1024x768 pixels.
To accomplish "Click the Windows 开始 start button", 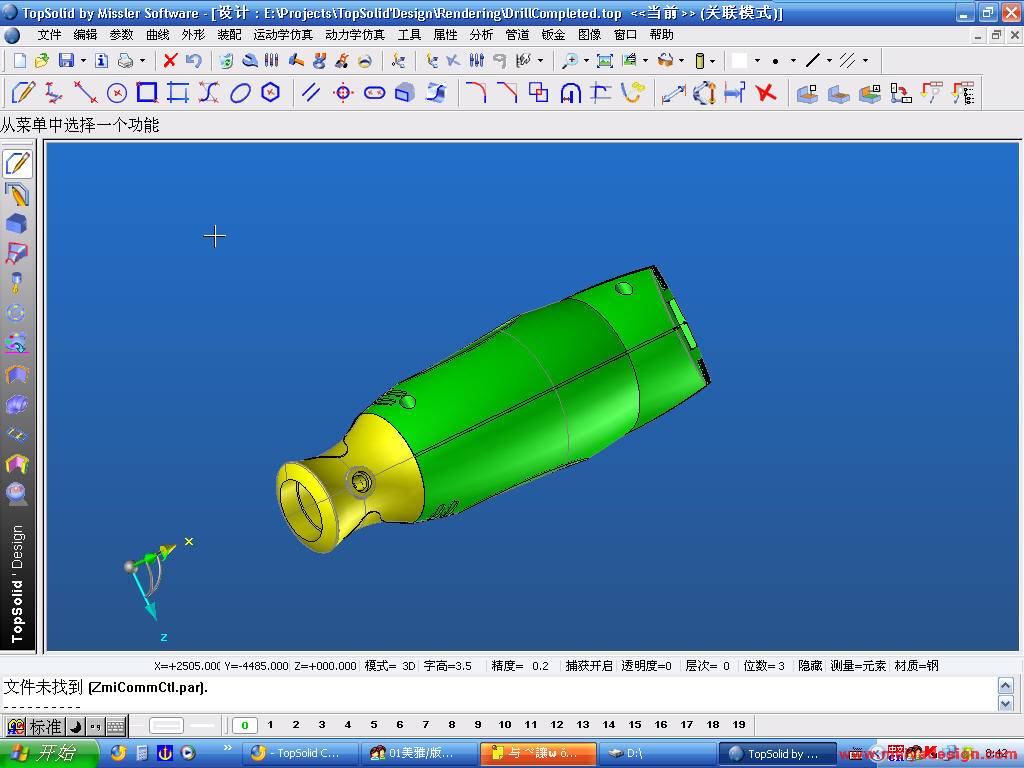I will [50, 753].
